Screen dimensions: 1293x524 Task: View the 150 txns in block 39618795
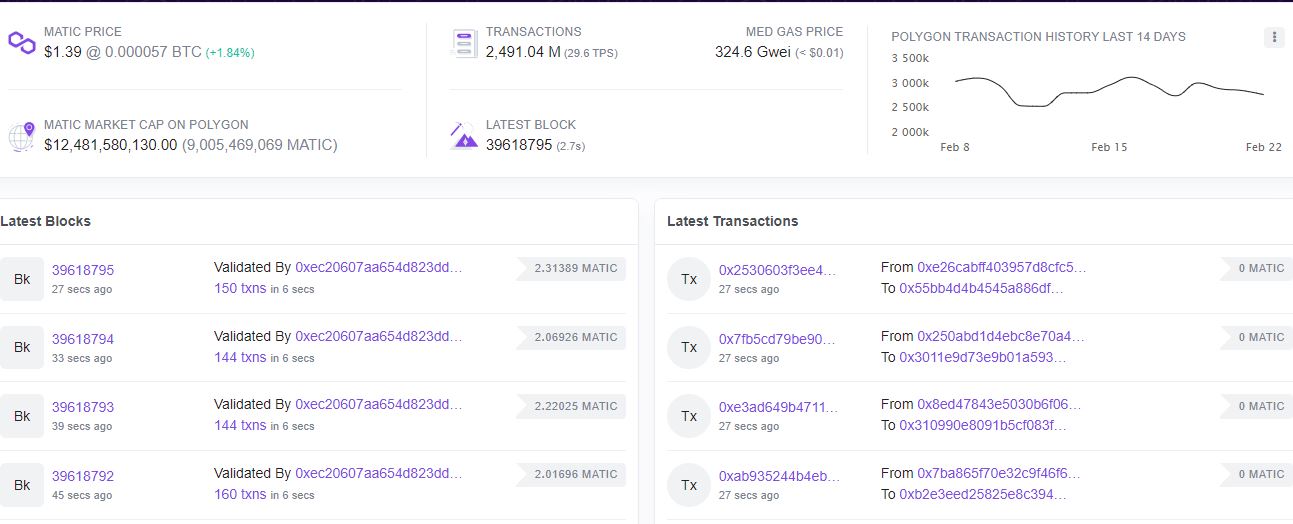240,288
